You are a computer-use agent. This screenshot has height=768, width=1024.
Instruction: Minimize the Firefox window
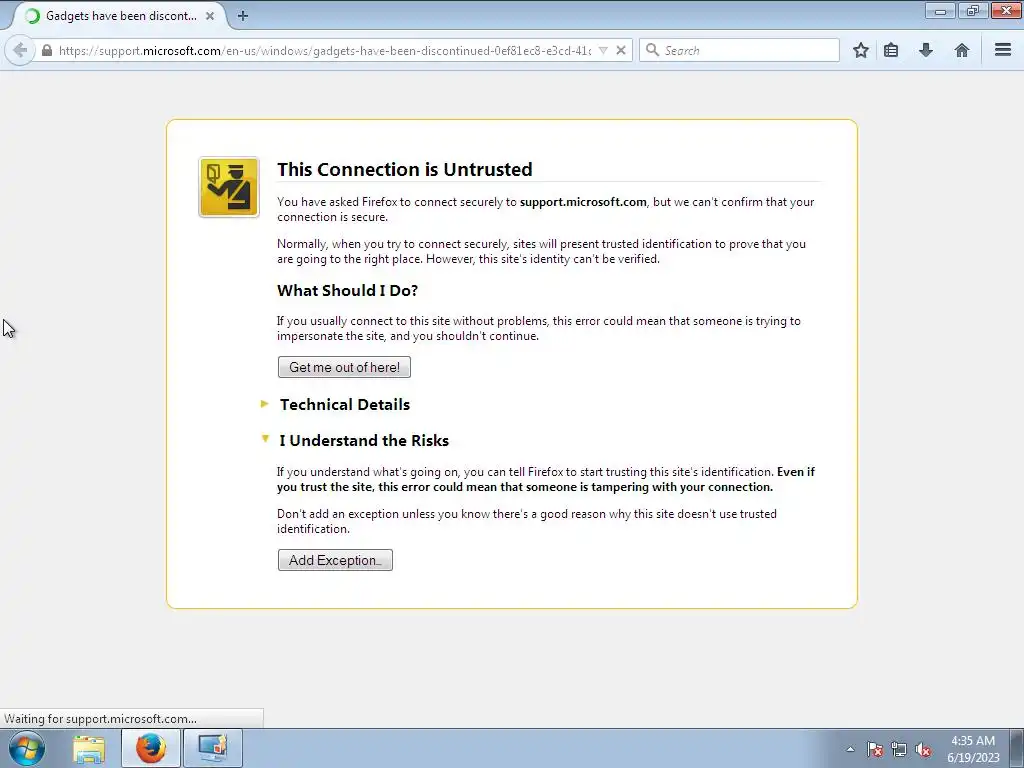point(940,10)
